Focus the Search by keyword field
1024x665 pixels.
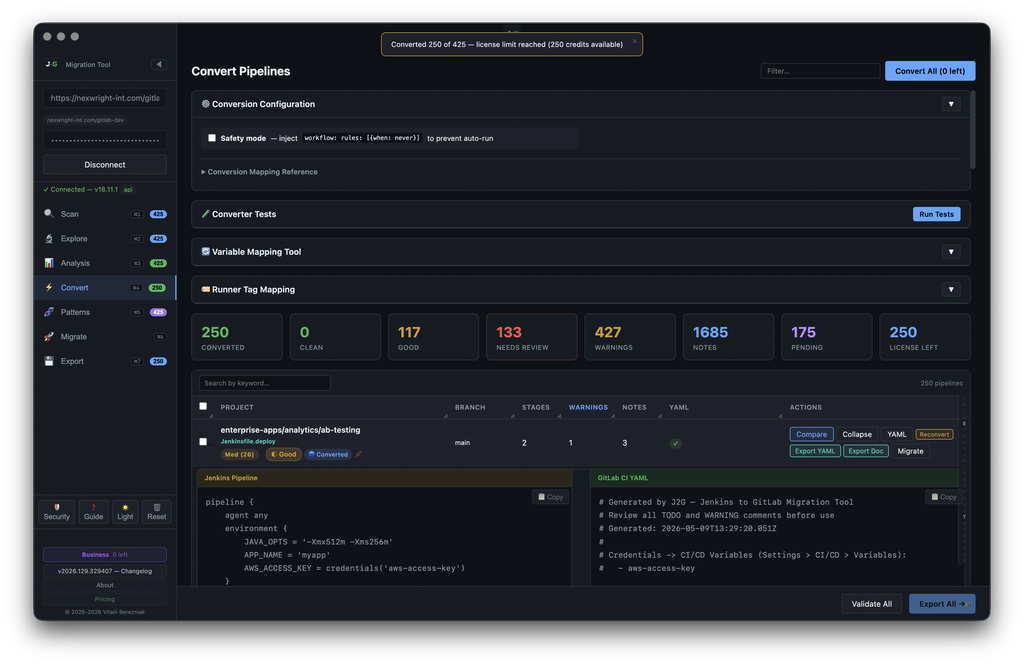[264, 383]
